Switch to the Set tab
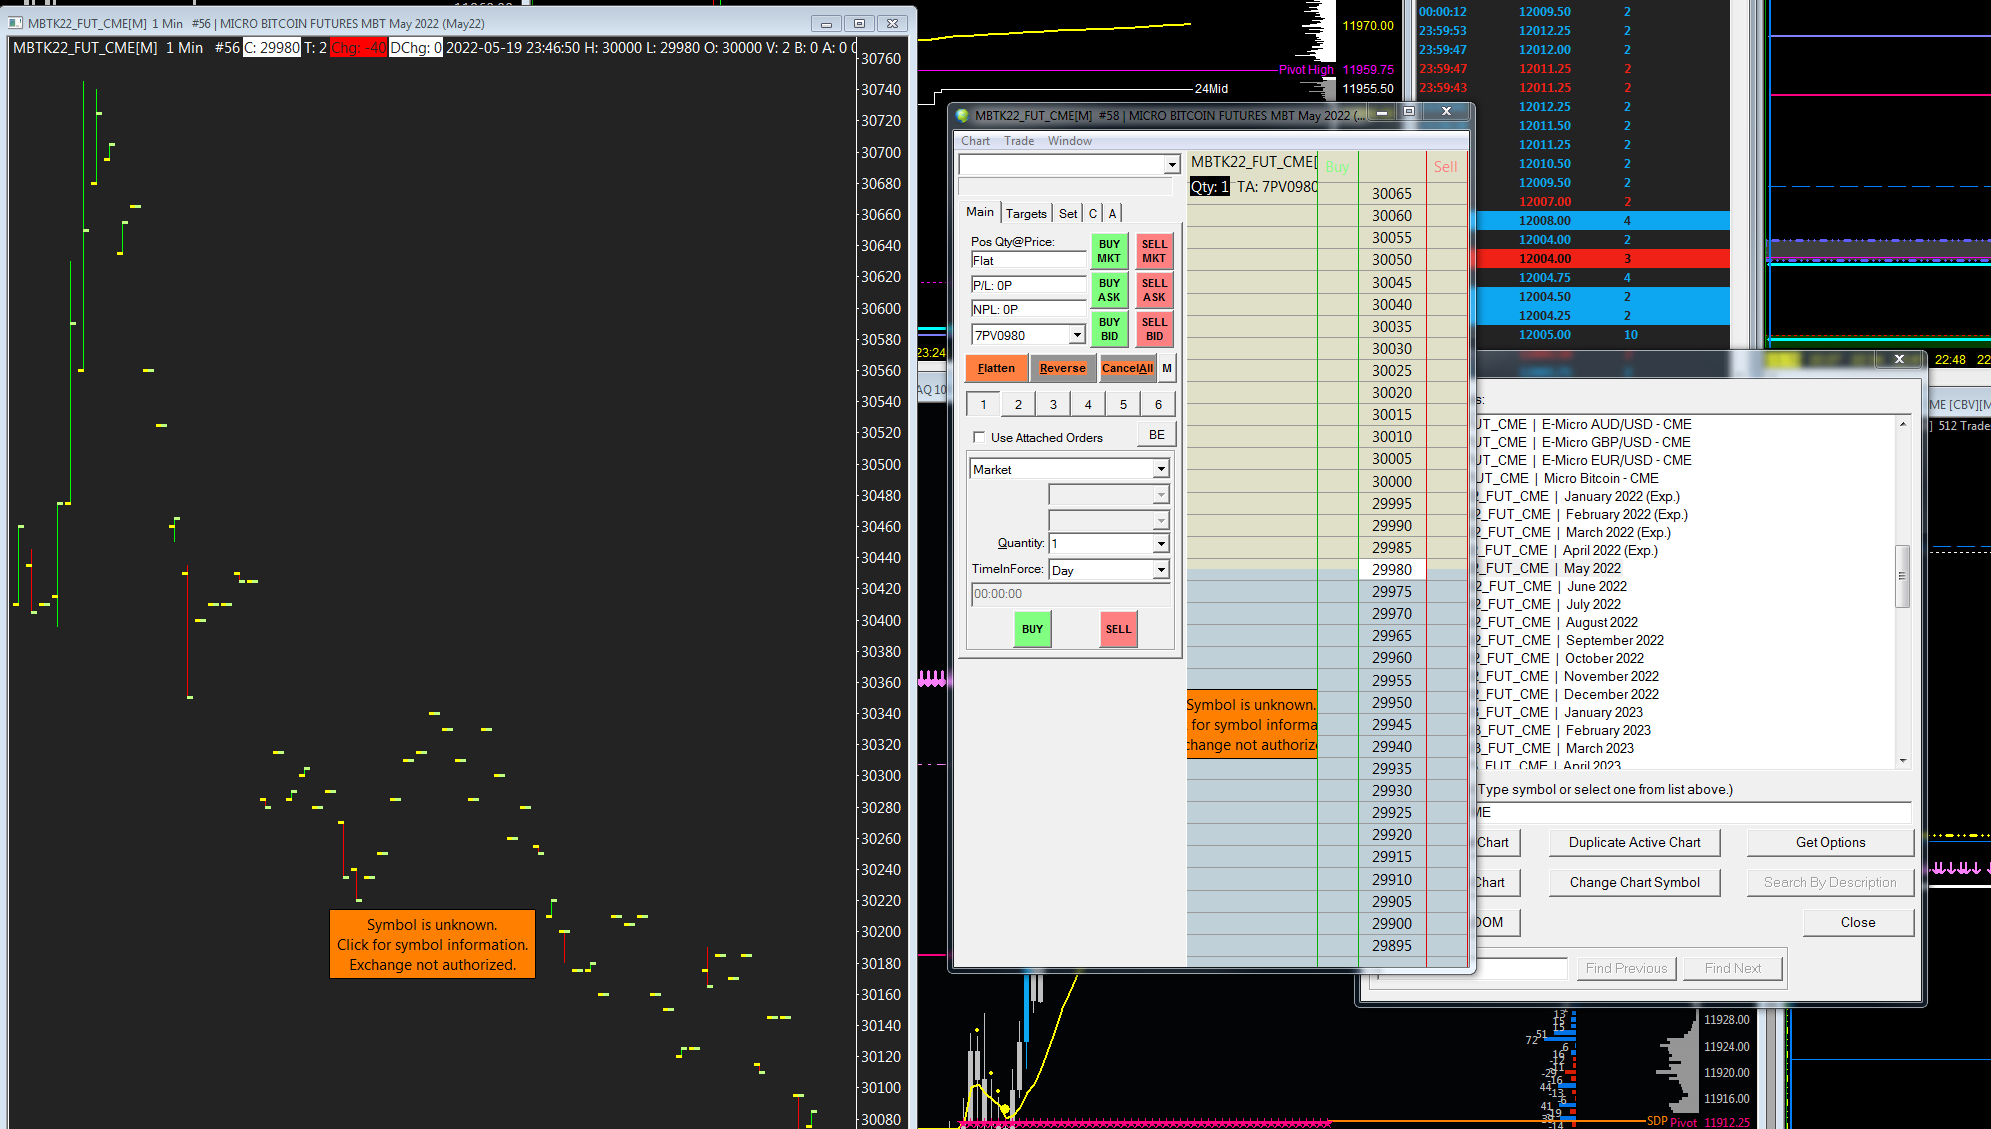The width and height of the screenshot is (1991, 1129). pyautogui.click(x=1068, y=213)
